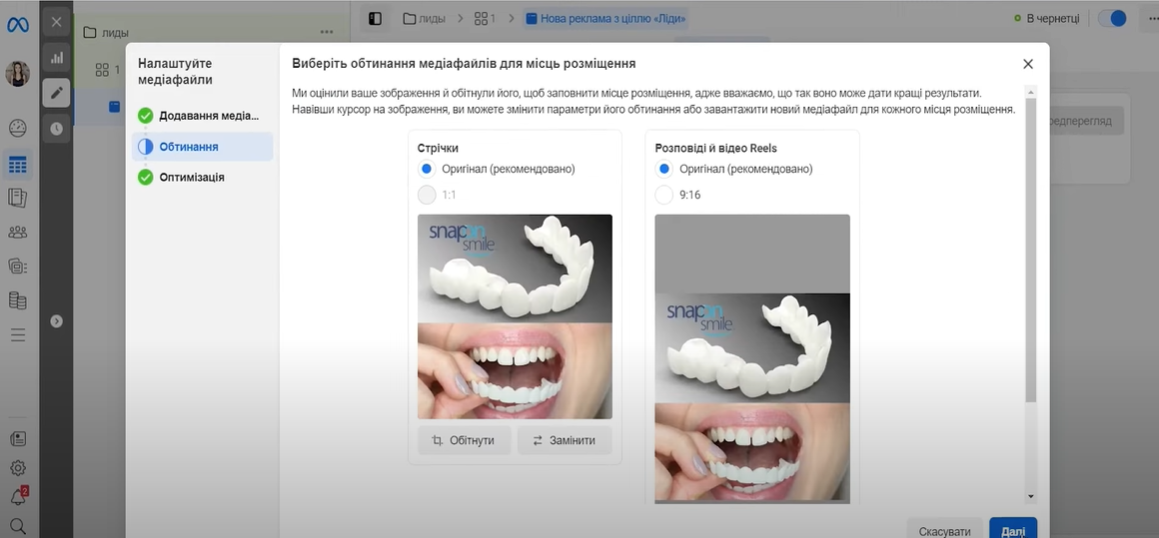Toggle the ad publish switch
Image resolution: width=1159 pixels, height=538 pixels.
click(1112, 18)
